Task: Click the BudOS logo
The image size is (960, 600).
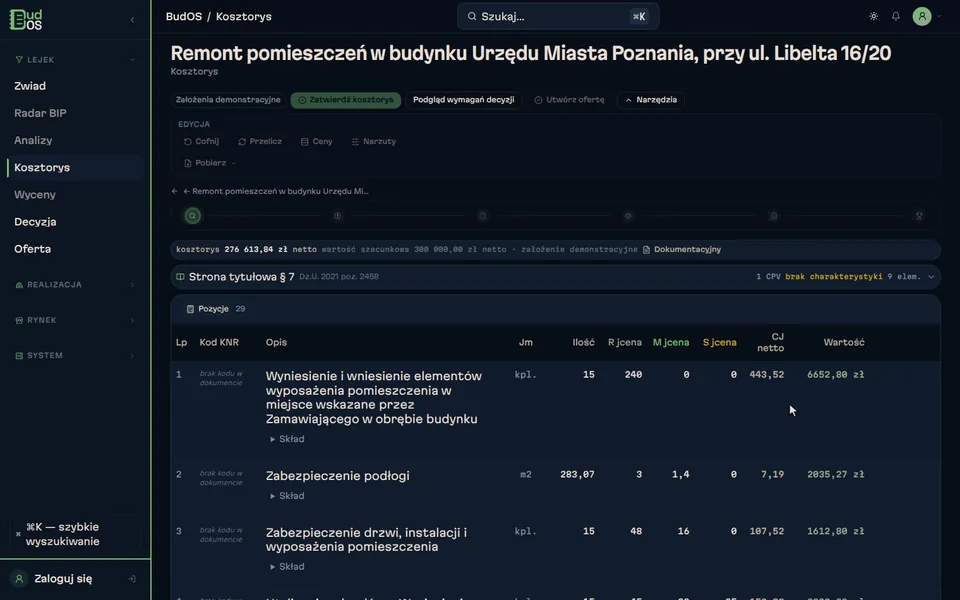Action: click(x=26, y=20)
